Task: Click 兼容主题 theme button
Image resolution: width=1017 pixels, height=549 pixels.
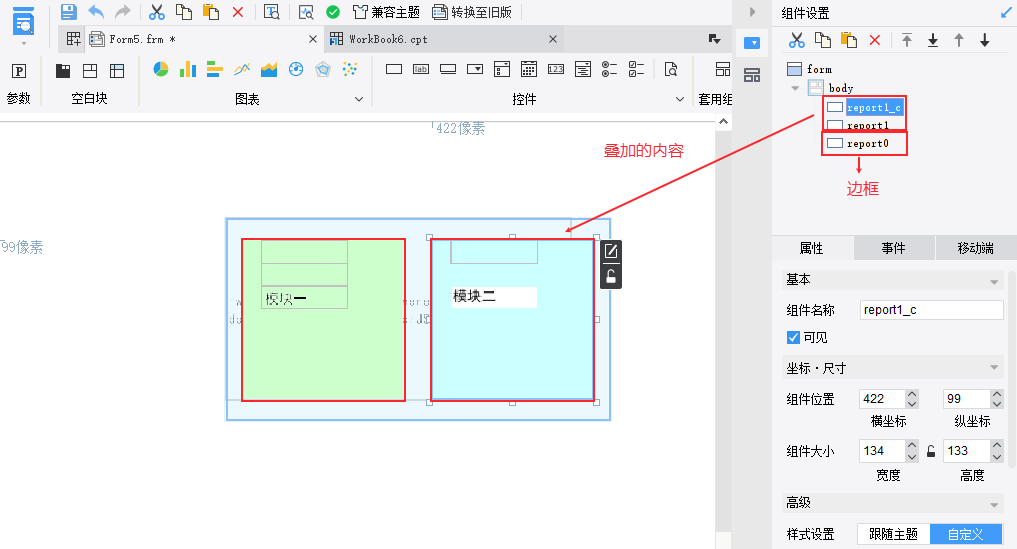Action: (387, 12)
